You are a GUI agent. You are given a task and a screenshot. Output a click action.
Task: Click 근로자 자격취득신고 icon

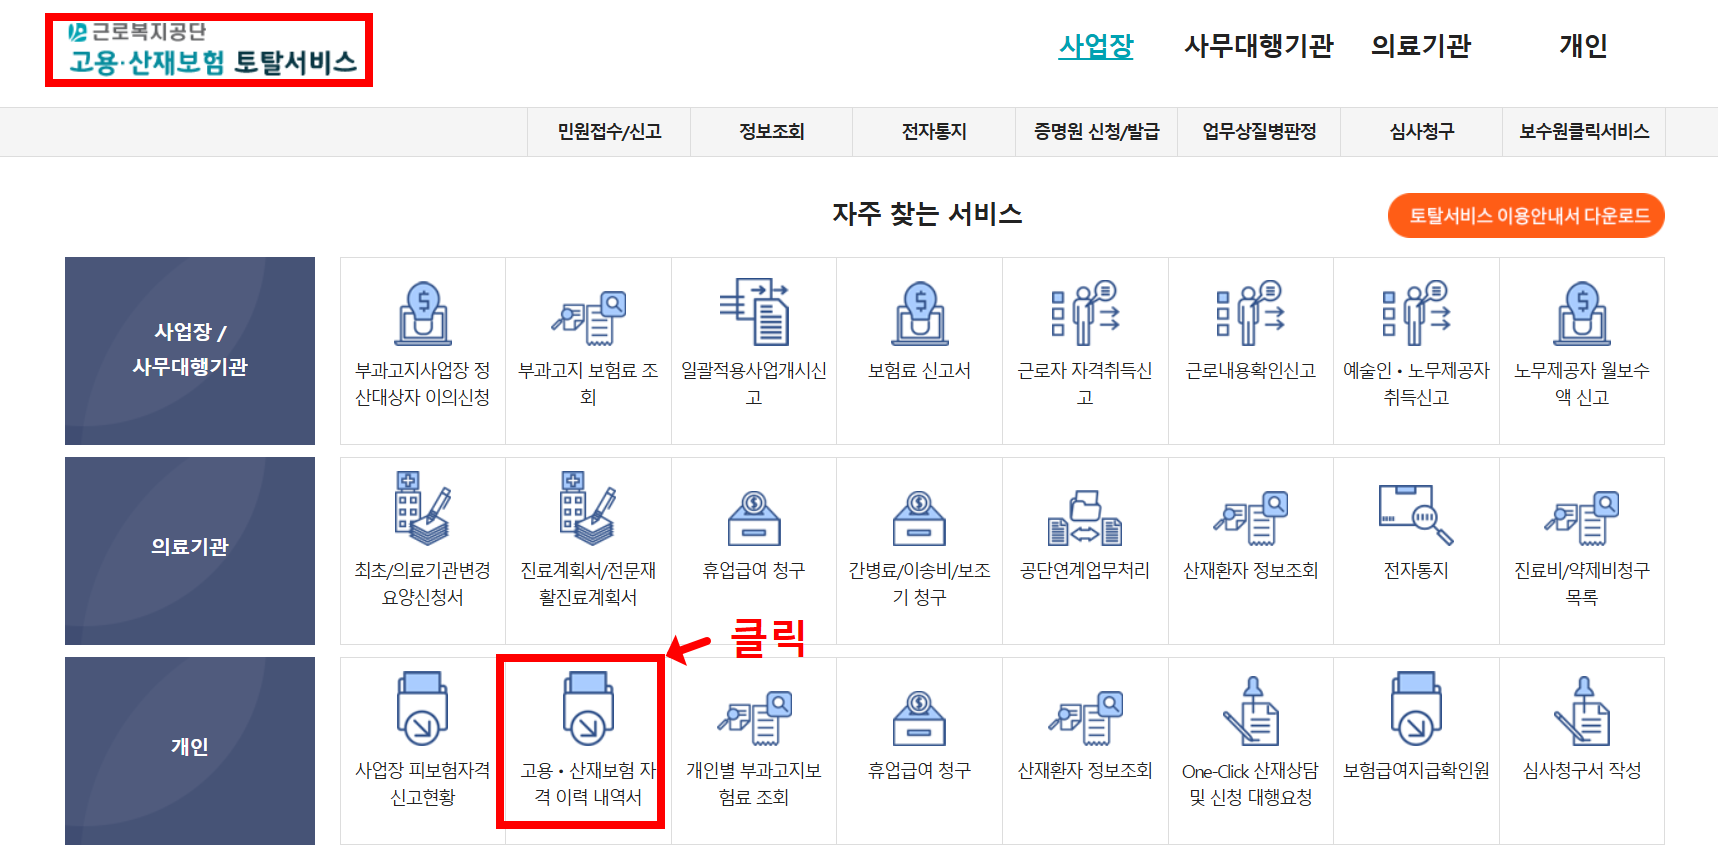(1085, 313)
